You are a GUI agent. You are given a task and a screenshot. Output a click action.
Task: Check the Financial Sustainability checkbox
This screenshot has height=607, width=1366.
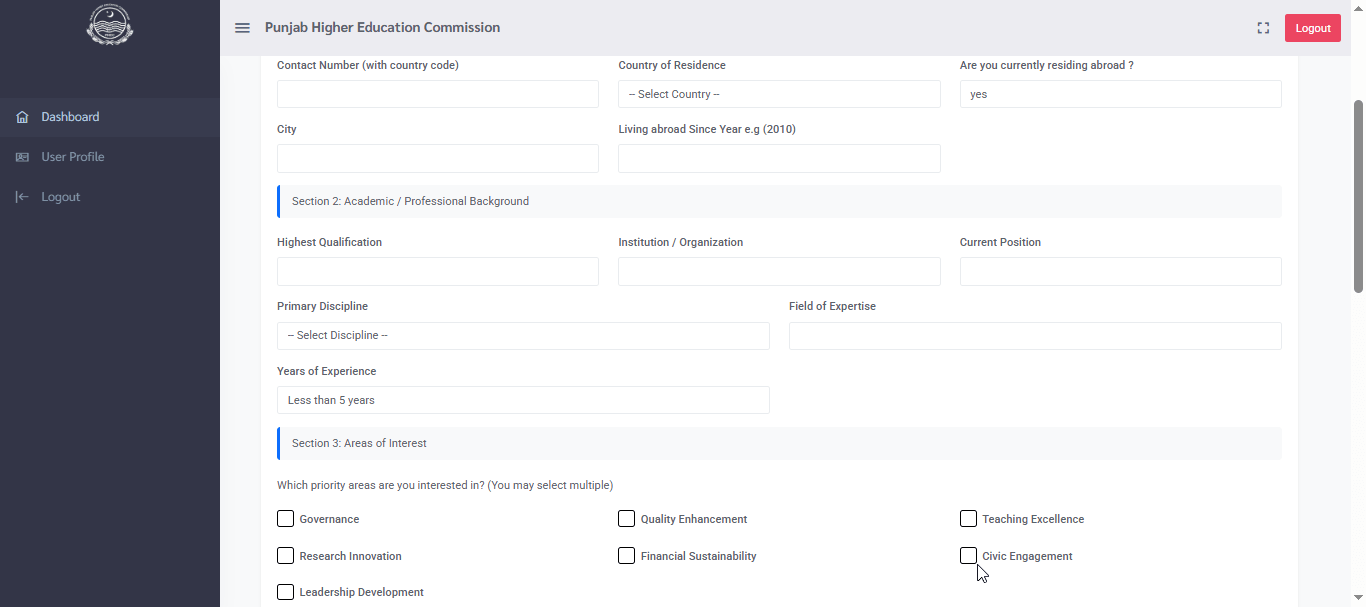point(626,555)
